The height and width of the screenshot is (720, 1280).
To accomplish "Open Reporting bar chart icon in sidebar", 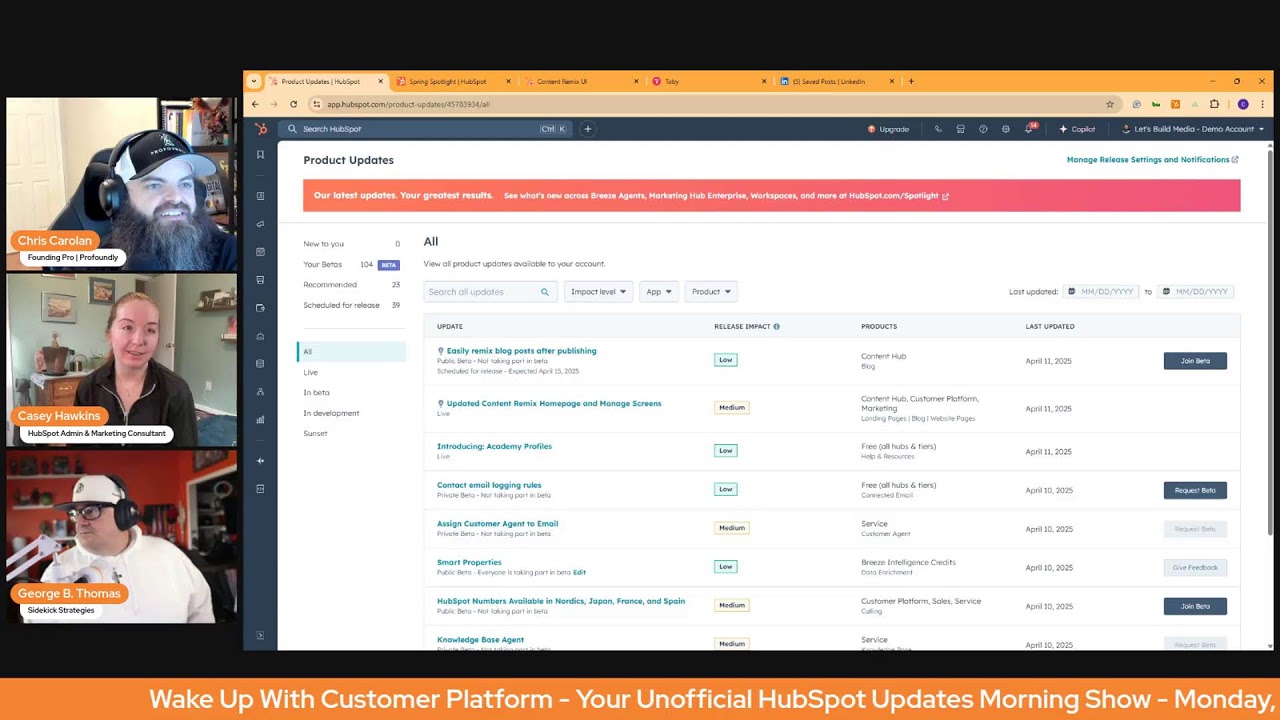I will [260, 420].
